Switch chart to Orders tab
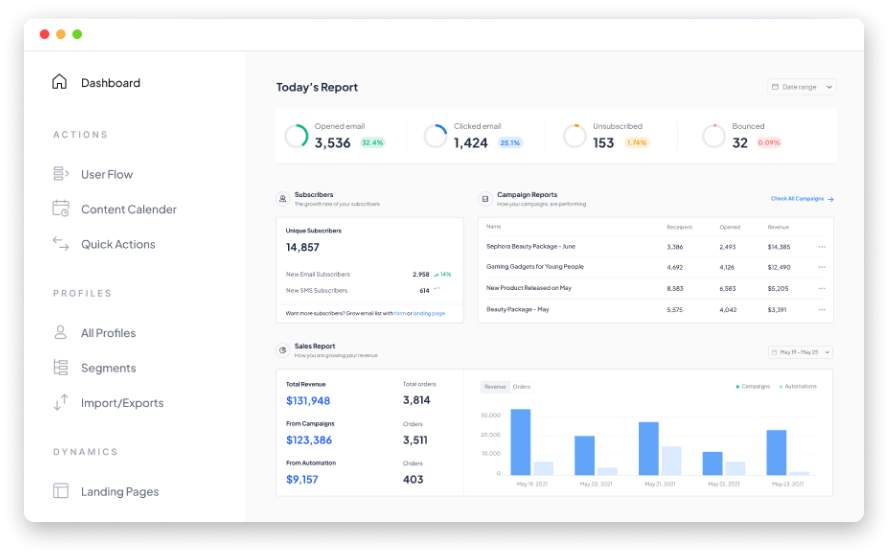Image resolution: width=892 pixels, height=556 pixels. tap(521, 386)
